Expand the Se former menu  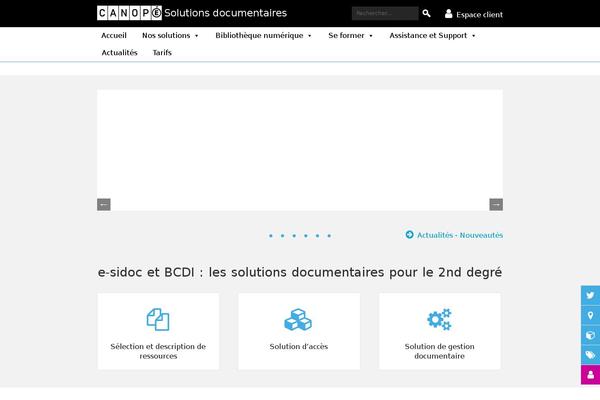point(350,36)
